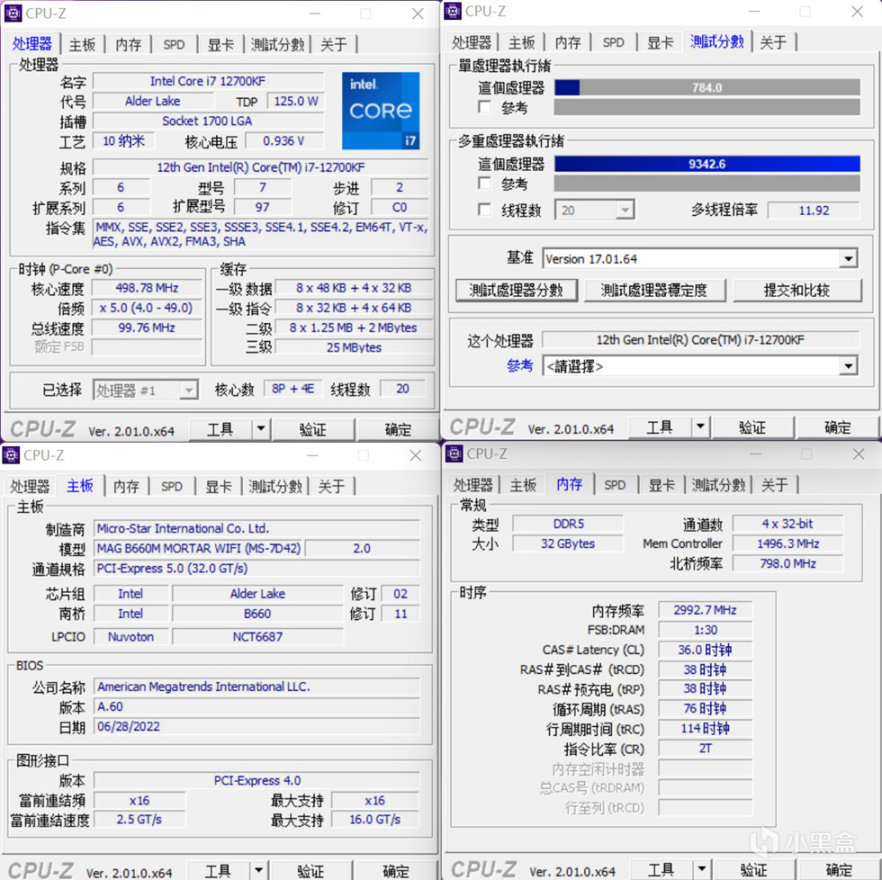Screen dimensions: 882x880
Task: Click LPCIO value NCT6687
Action: coord(258,636)
